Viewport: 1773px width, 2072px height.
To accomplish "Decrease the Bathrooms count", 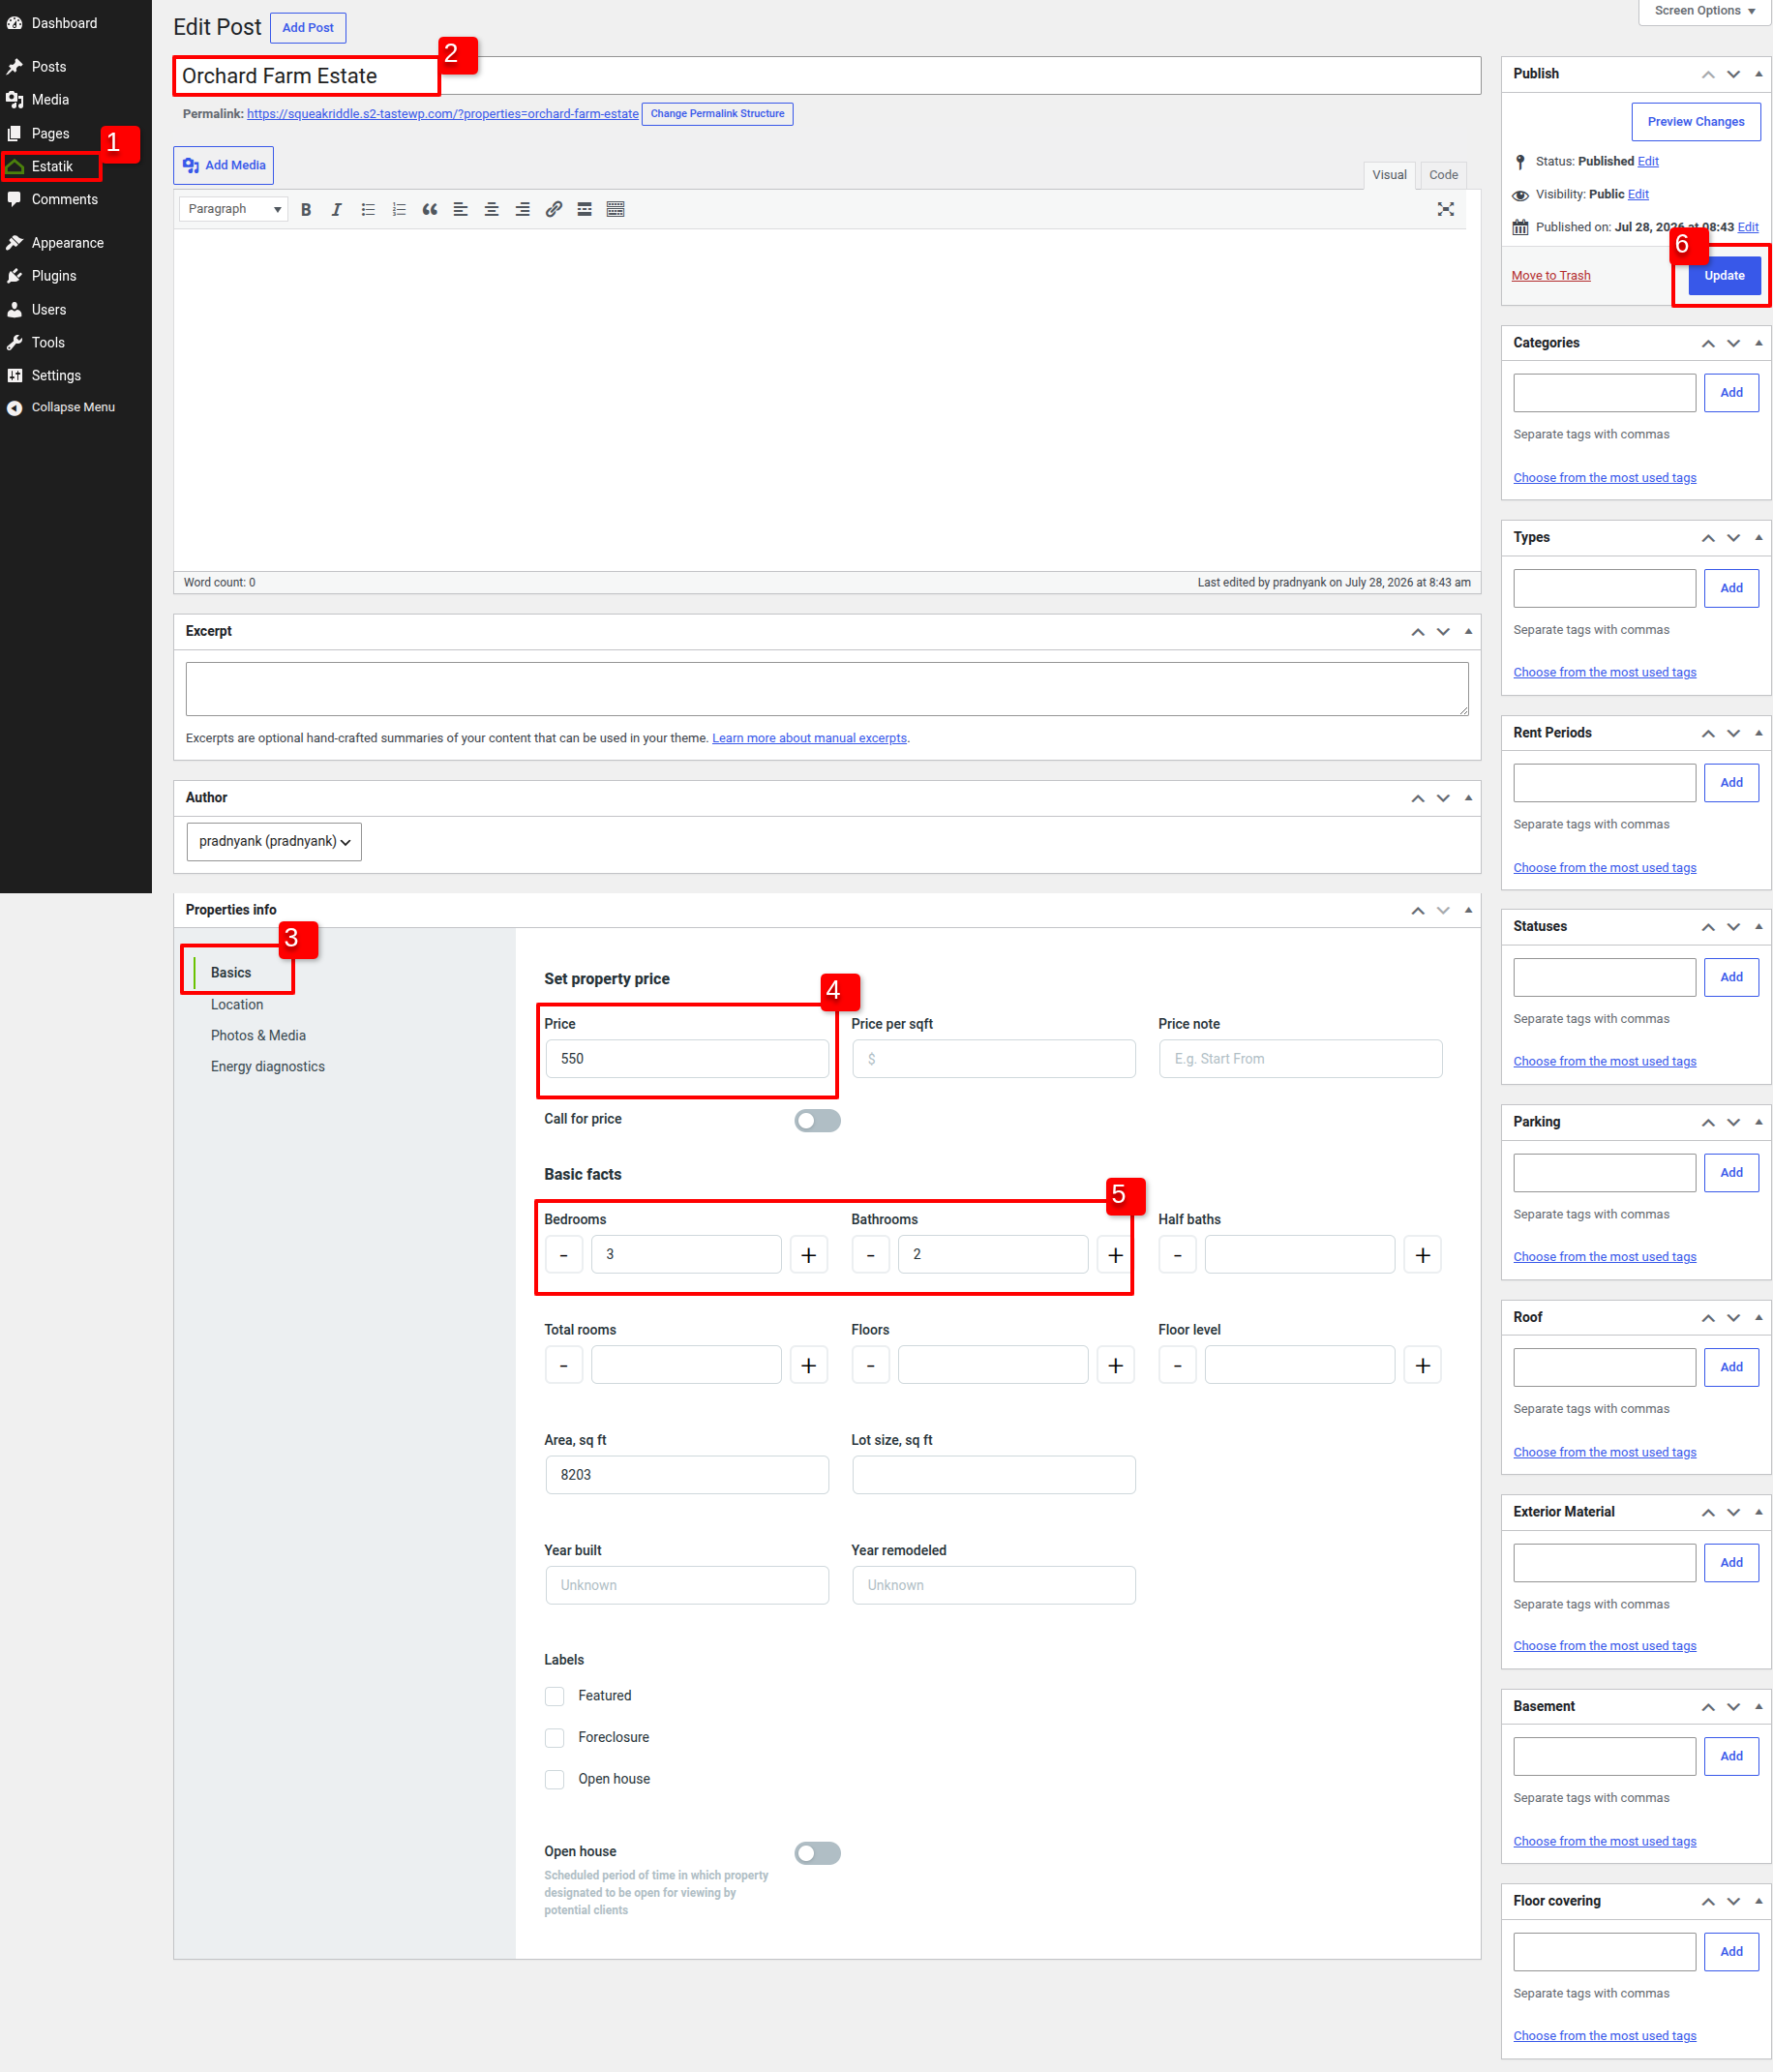I will pos(871,1255).
